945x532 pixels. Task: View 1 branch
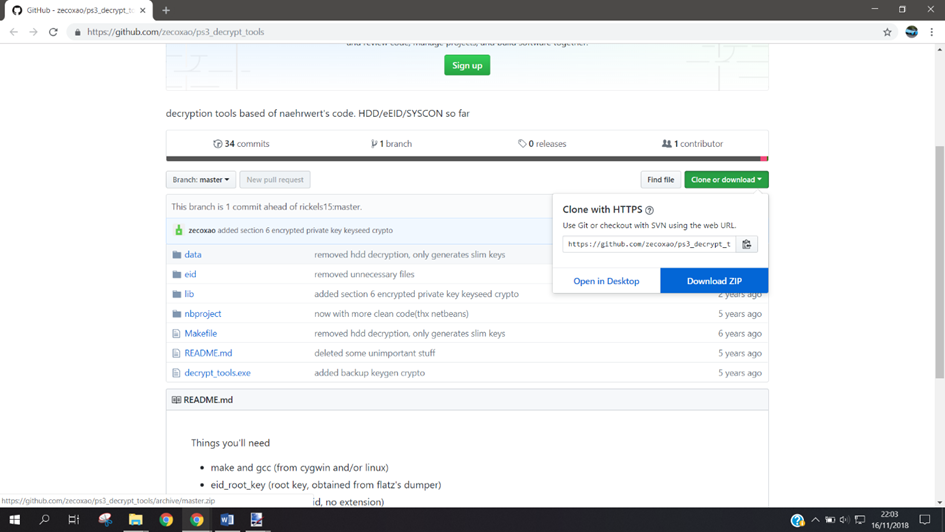(x=391, y=143)
